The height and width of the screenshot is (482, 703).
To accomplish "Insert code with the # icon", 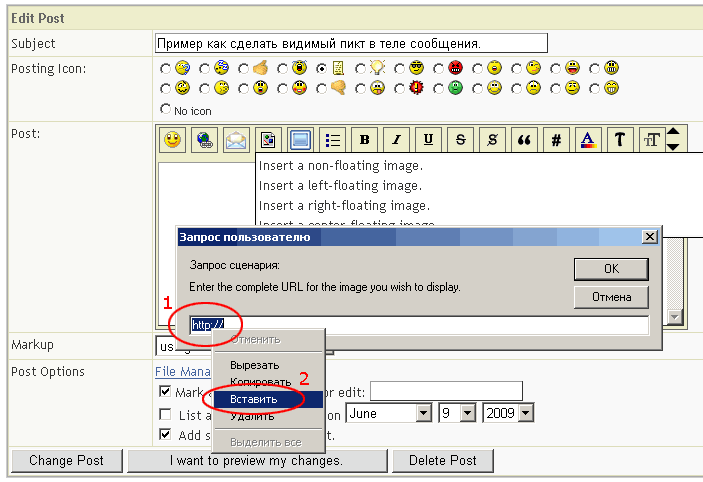I will 556,140.
